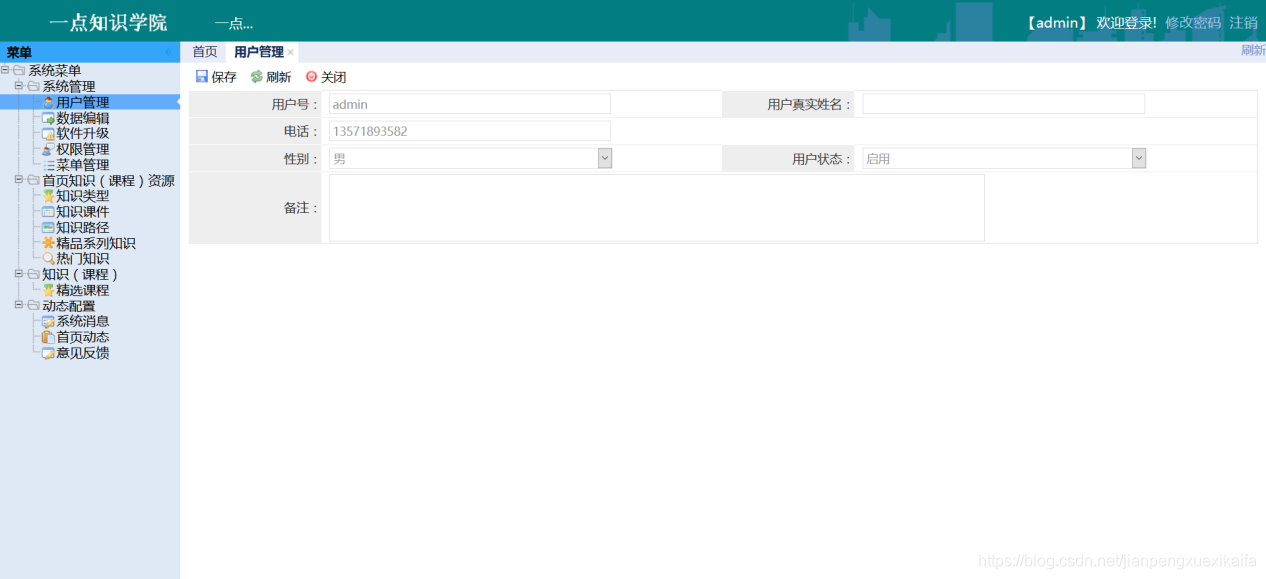
Task: Click the 【admin】 username in the header
Action: click(1057, 22)
